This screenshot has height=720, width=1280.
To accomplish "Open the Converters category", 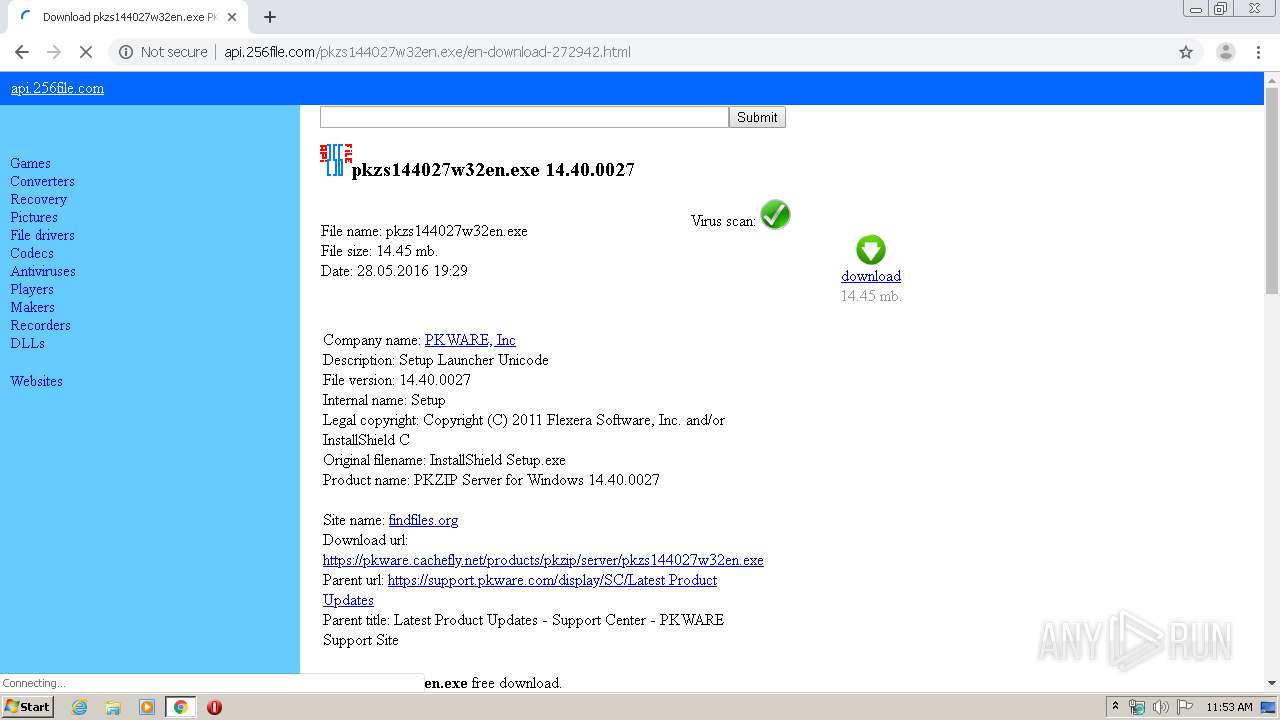I will [x=42, y=181].
